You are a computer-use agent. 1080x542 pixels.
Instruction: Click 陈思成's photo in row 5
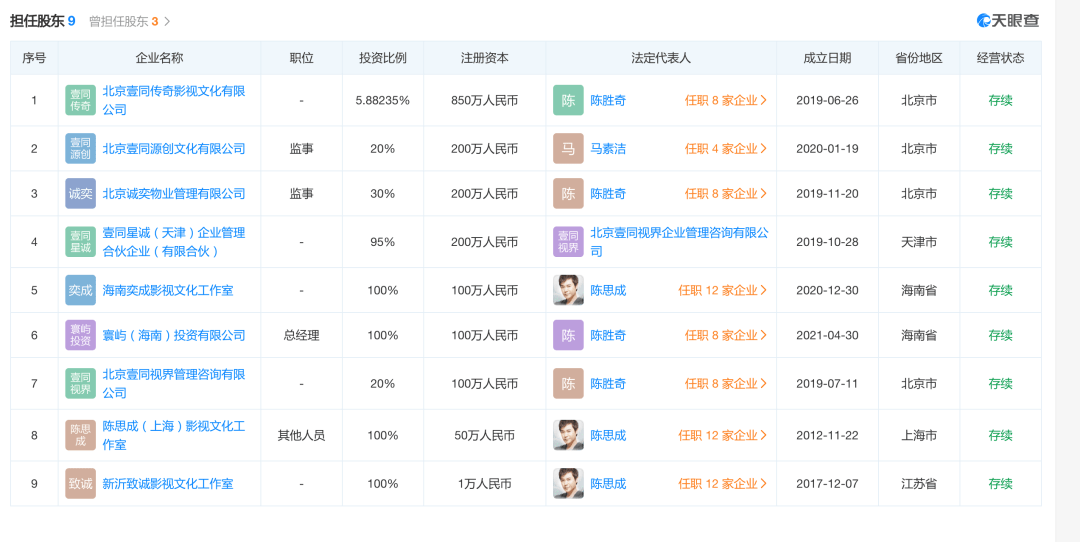tap(568, 291)
